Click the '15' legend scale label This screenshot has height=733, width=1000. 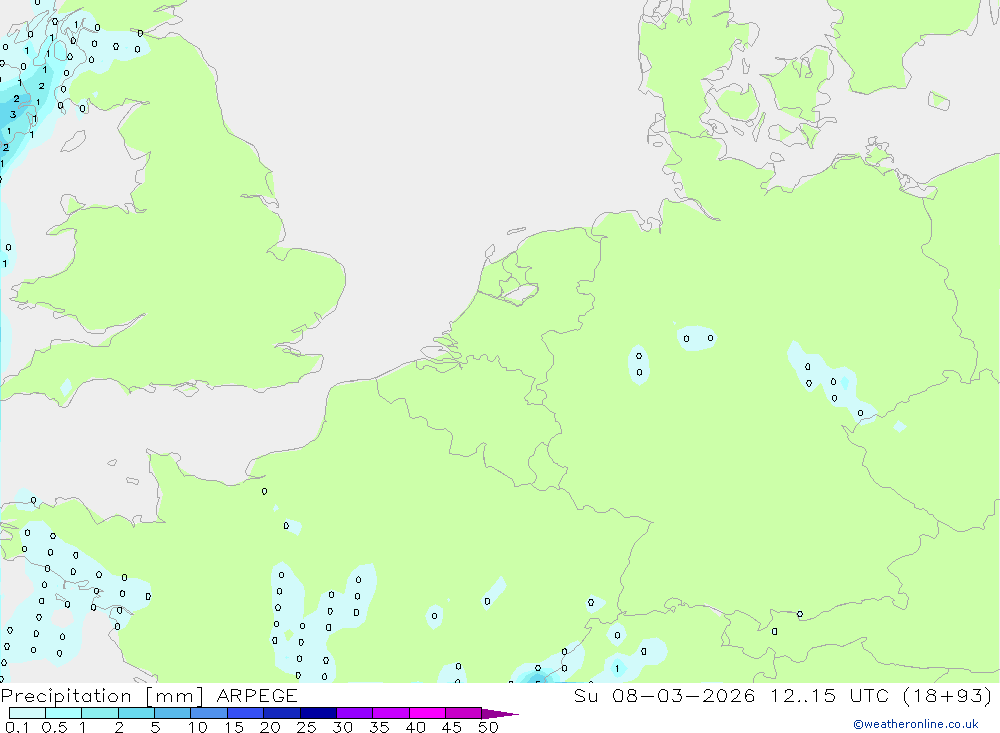pyautogui.click(x=234, y=727)
